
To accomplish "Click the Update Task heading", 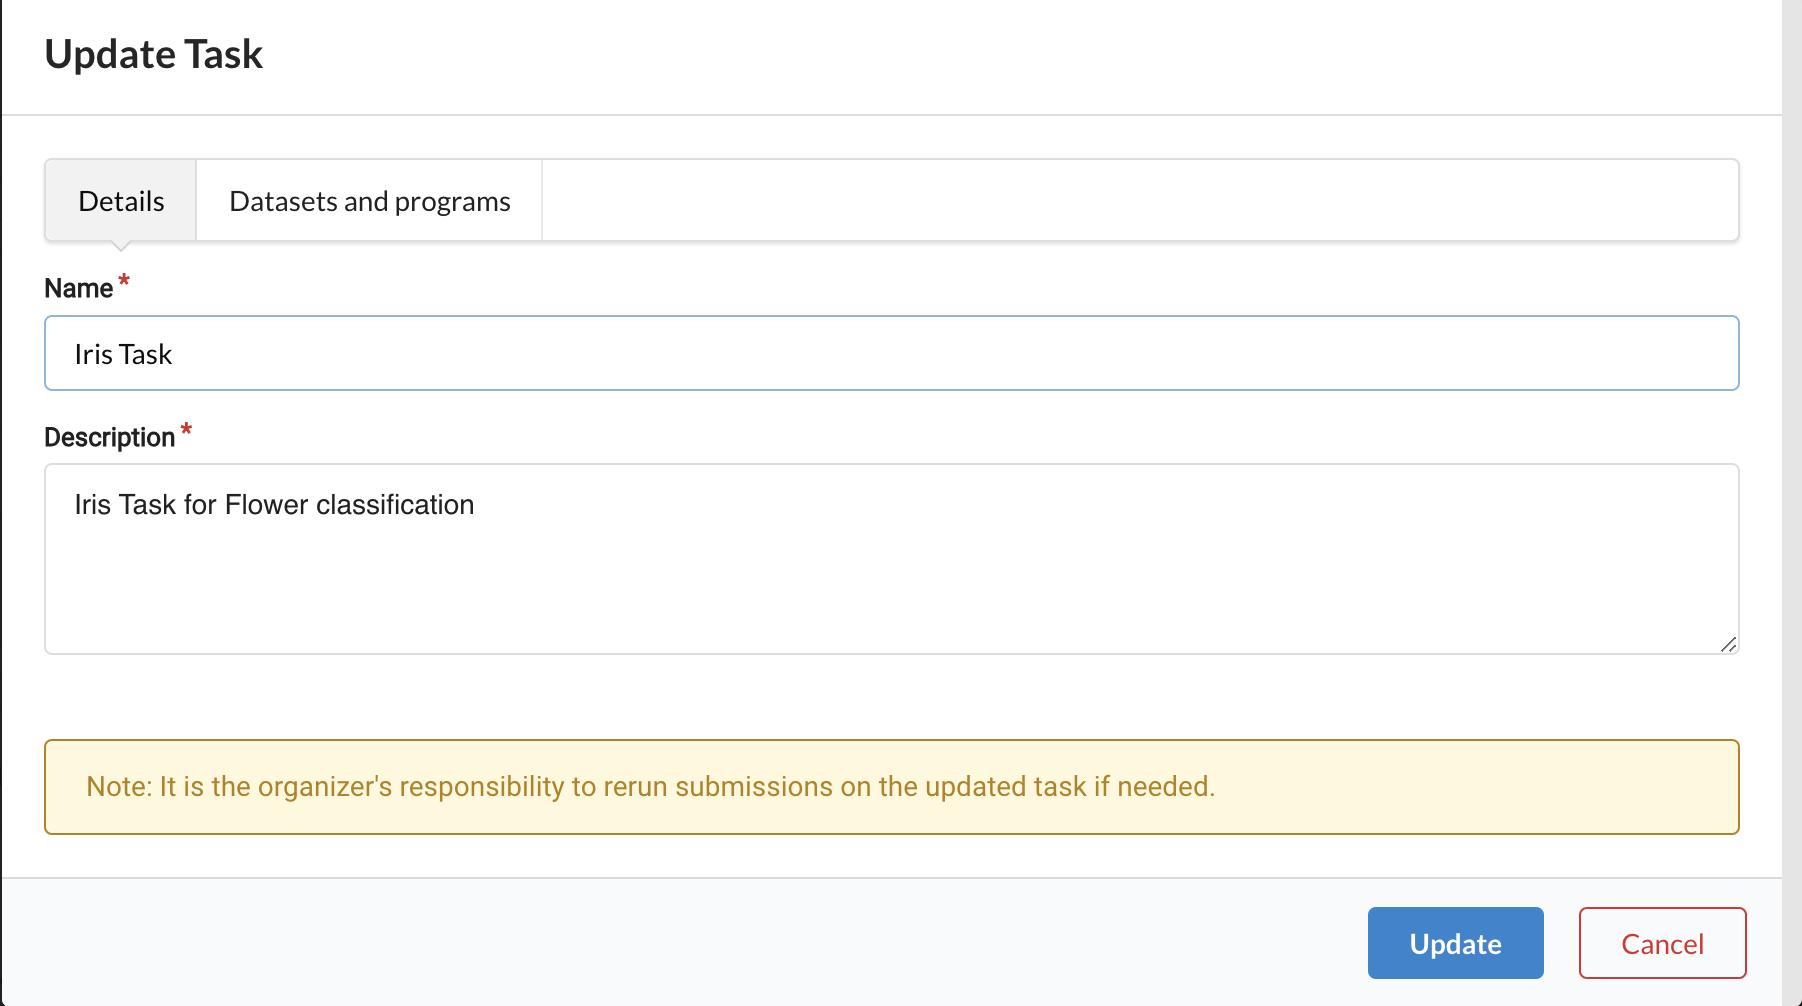I will point(154,54).
